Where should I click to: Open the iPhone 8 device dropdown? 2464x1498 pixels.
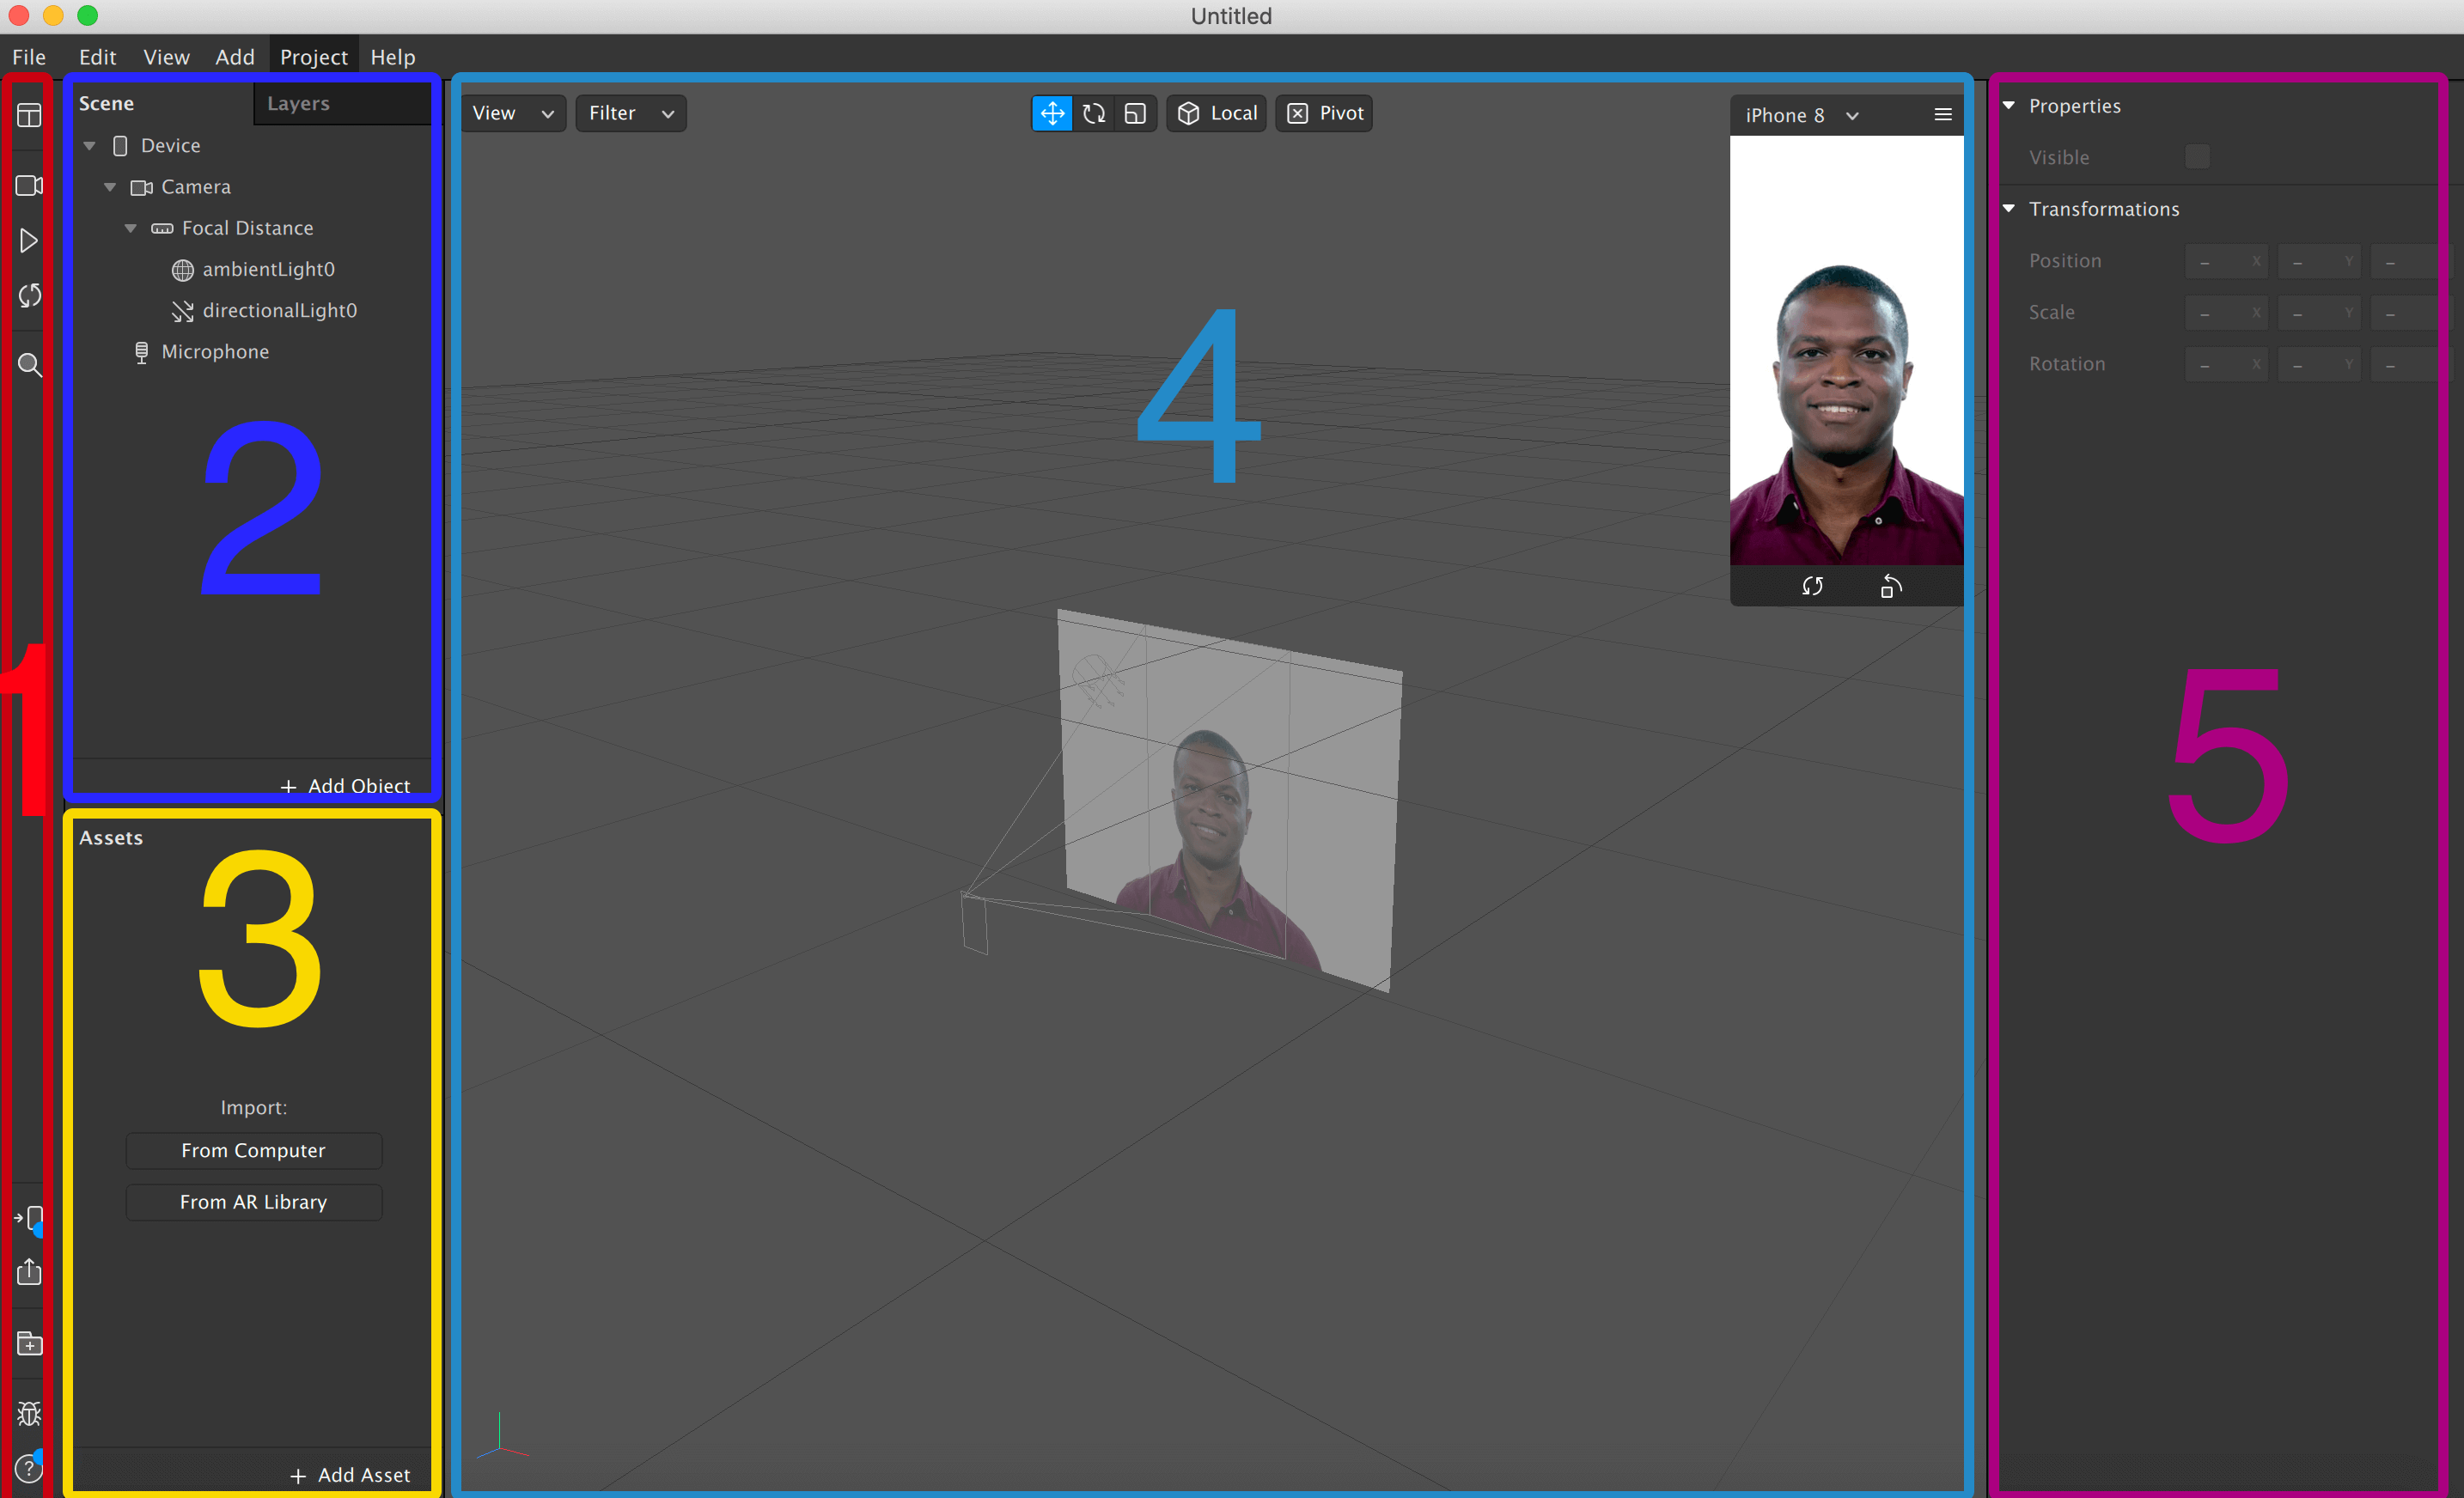(1800, 114)
